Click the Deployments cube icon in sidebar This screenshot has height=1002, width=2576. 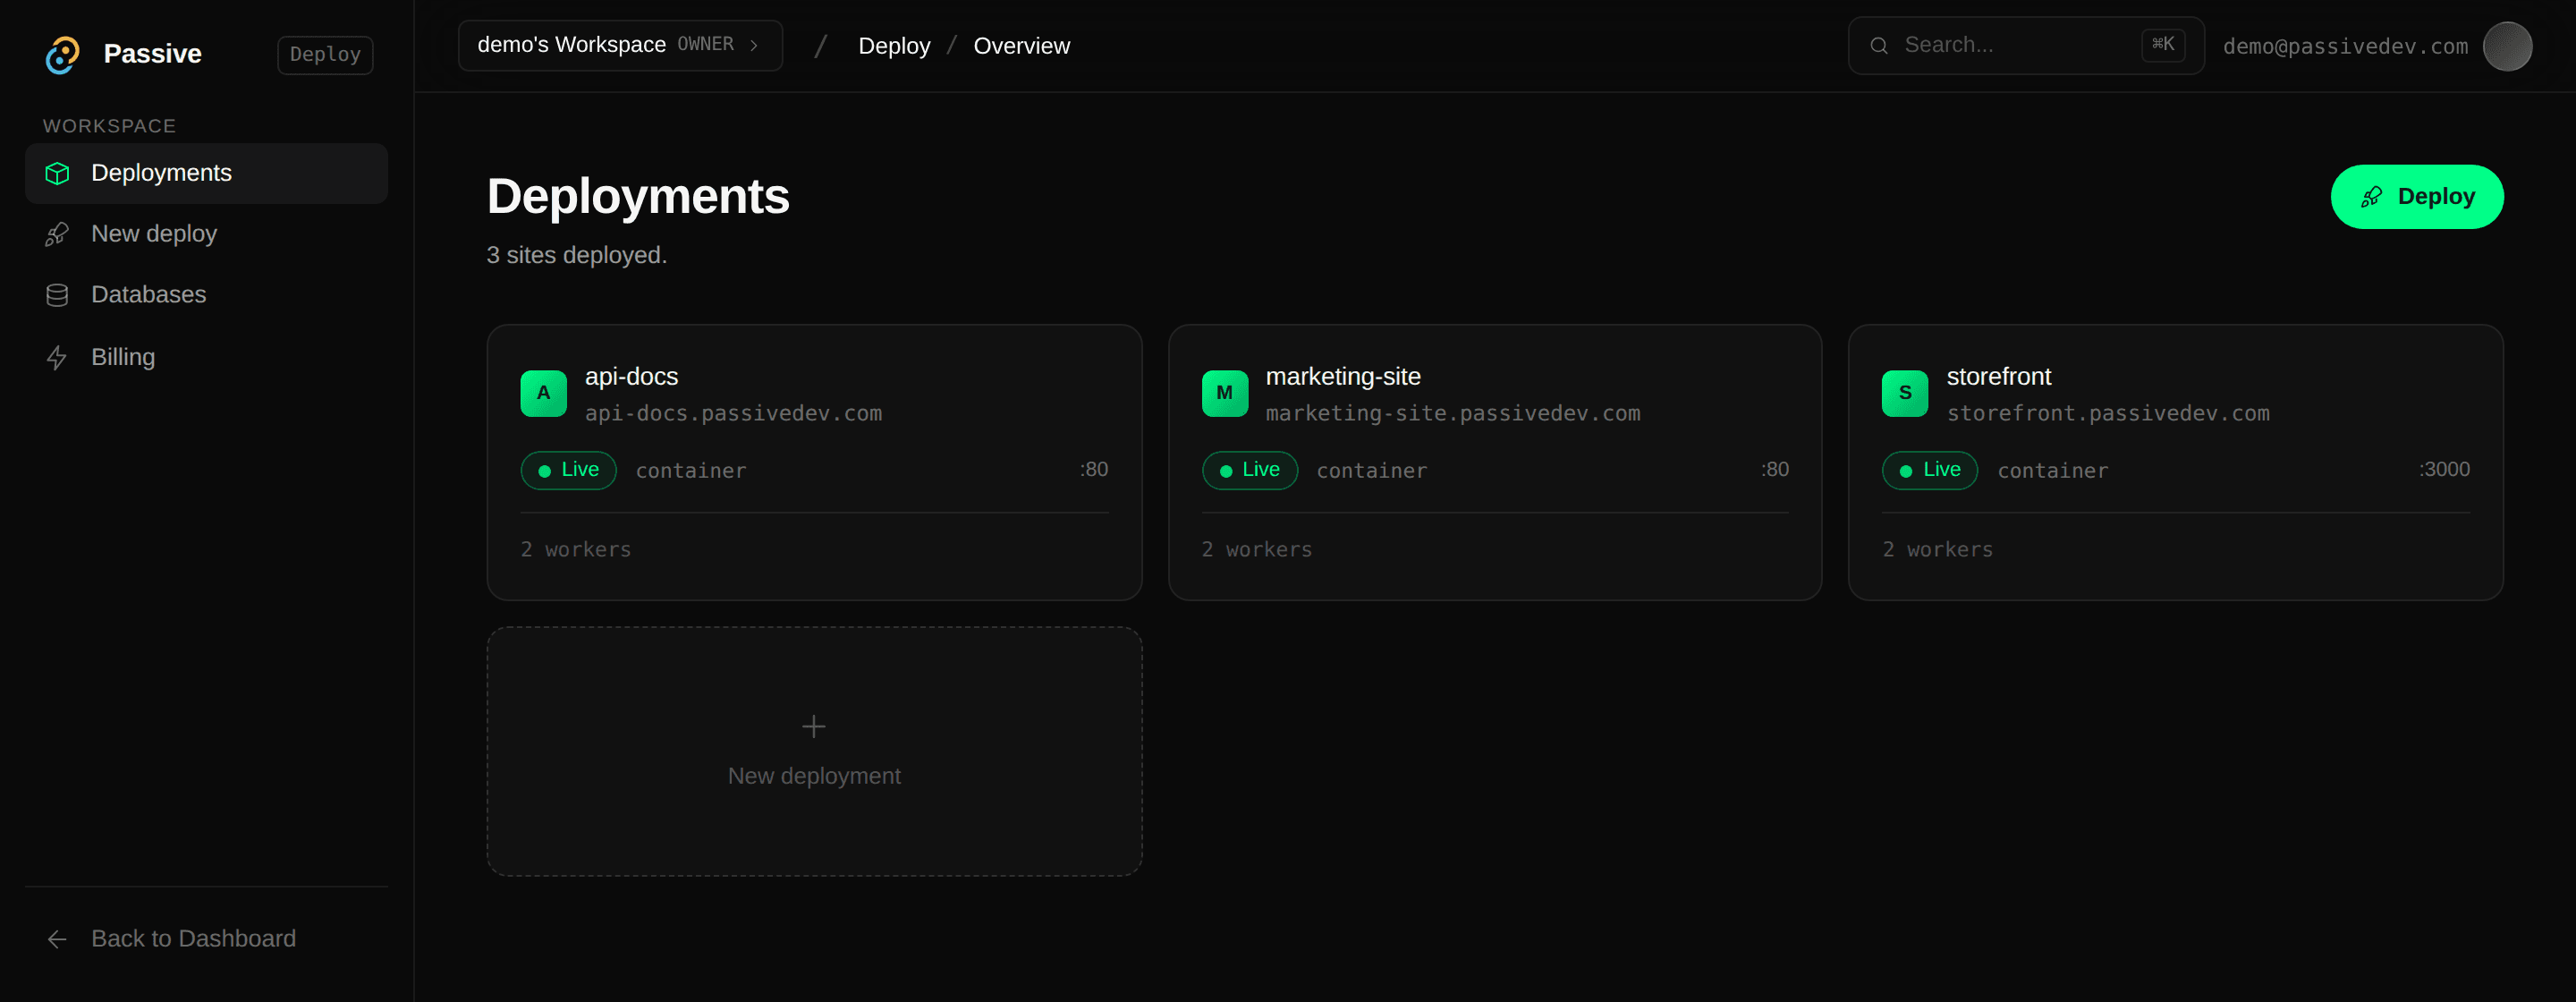(x=57, y=173)
